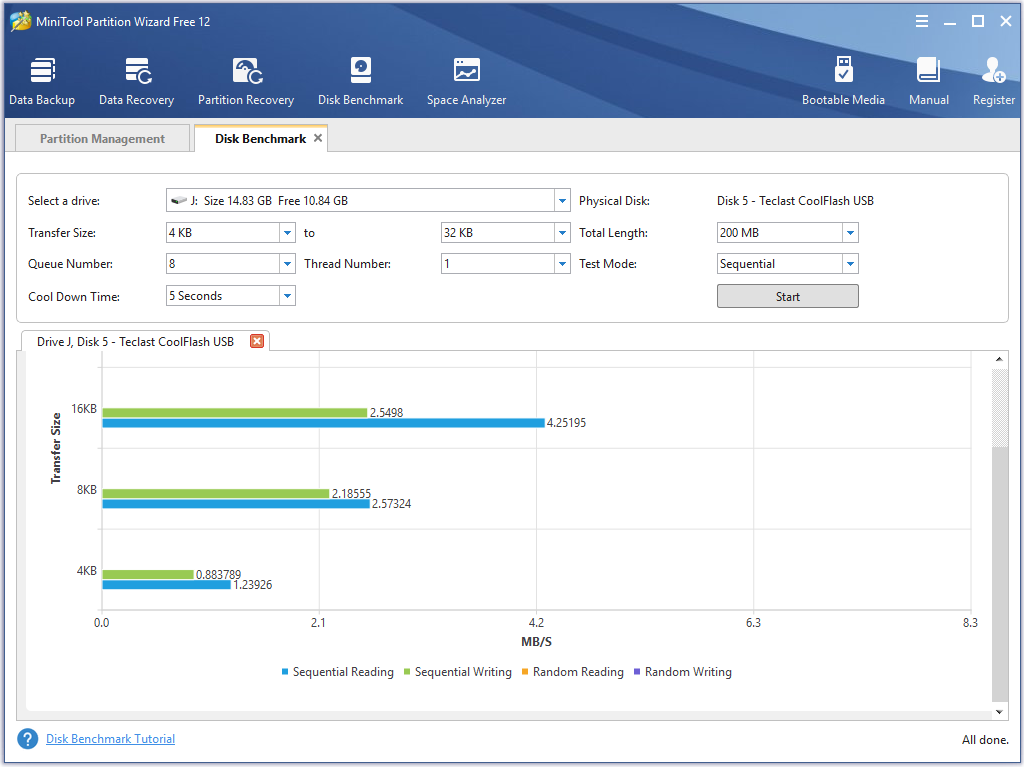The image size is (1024, 767).
Task: Create Bootable Media
Action: [x=843, y=81]
